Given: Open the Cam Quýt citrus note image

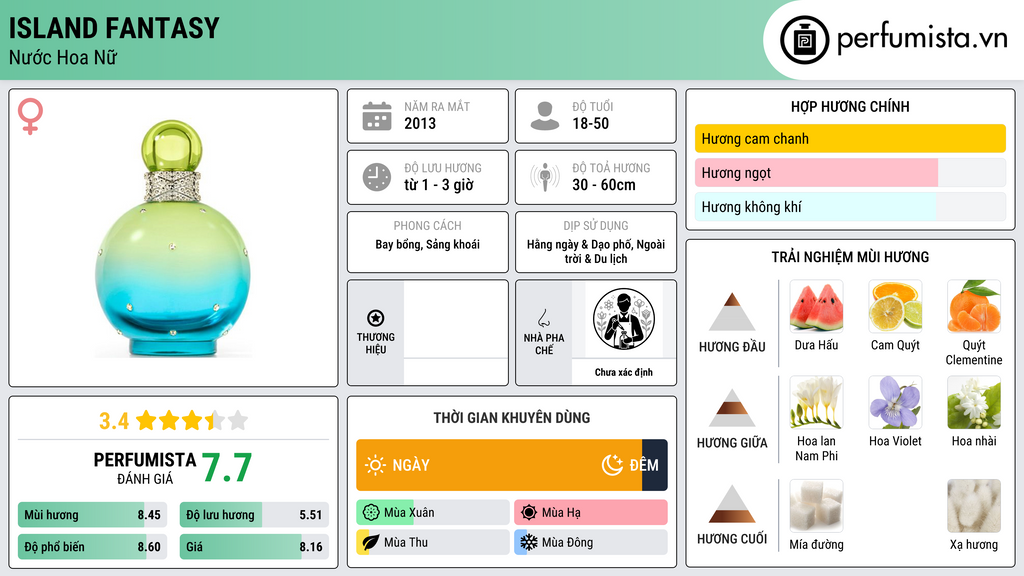Looking at the screenshot, I should 895,306.
